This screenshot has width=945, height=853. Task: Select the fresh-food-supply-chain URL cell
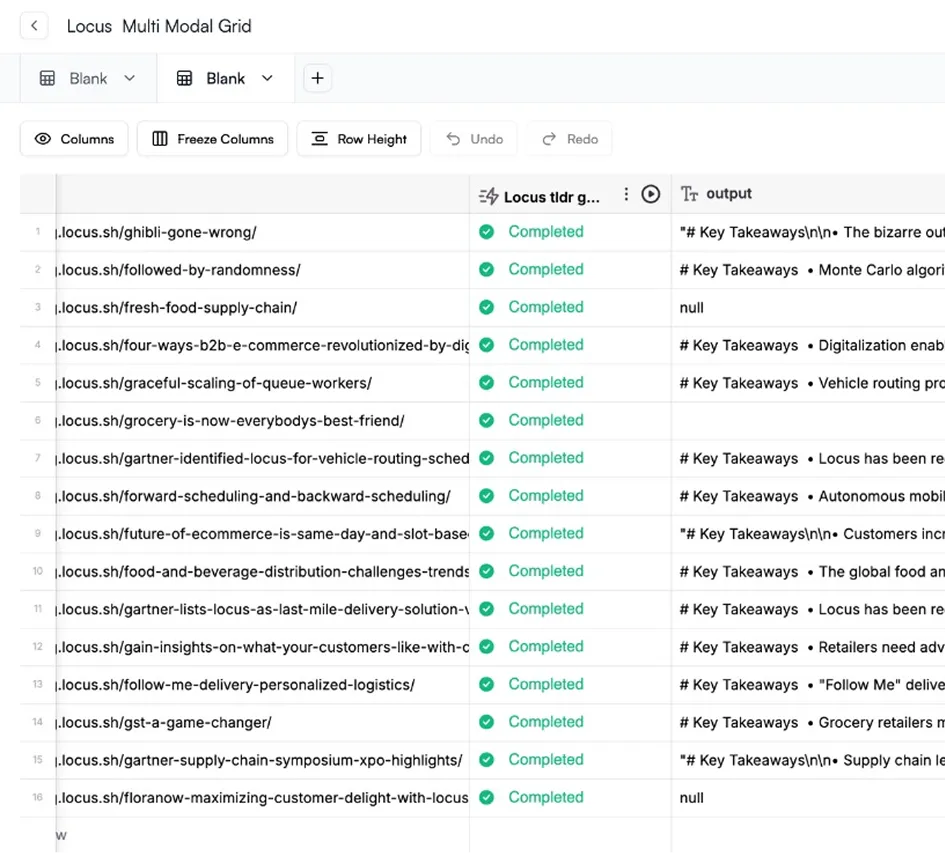(263, 307)
